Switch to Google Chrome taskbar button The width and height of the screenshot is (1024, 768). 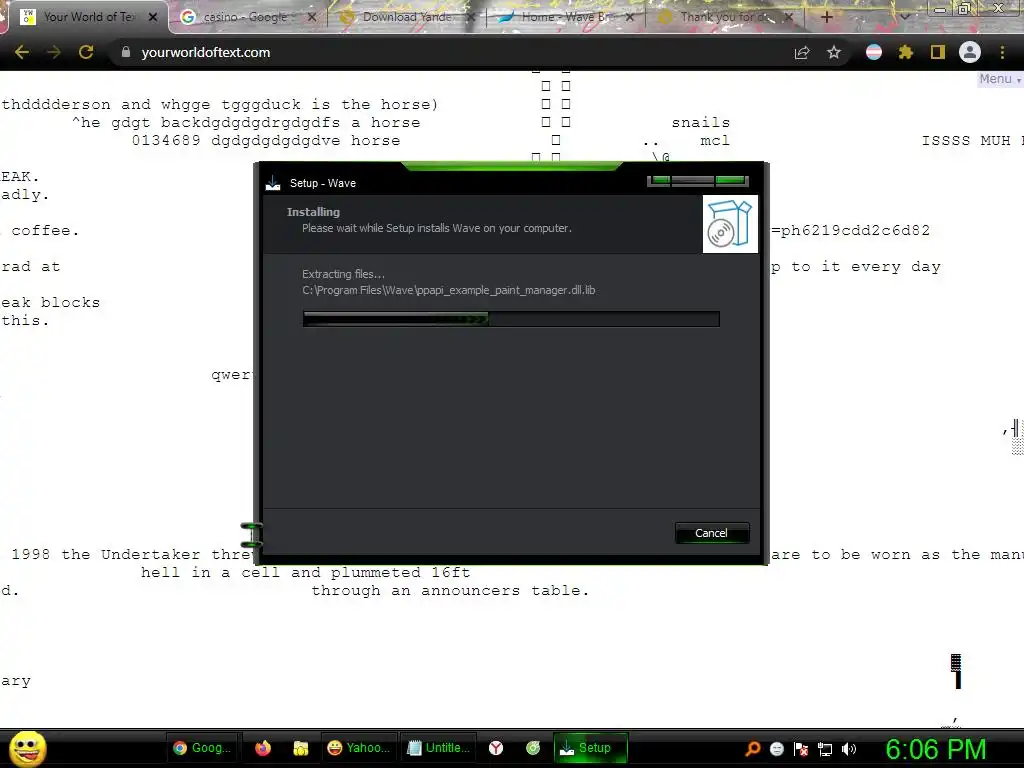coord(202,748)
